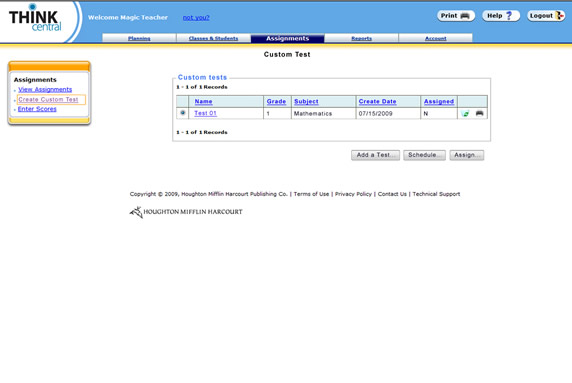Click the Assign button

tap(467, 155)
